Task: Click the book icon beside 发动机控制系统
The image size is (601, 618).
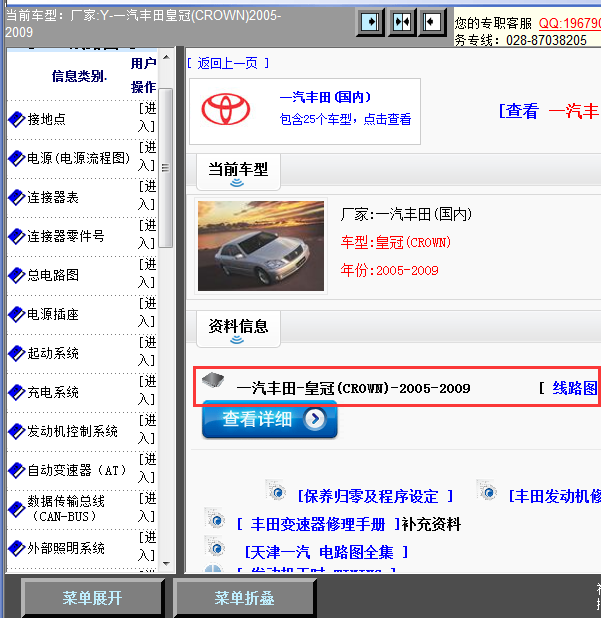Action: (x=17, y=431)
